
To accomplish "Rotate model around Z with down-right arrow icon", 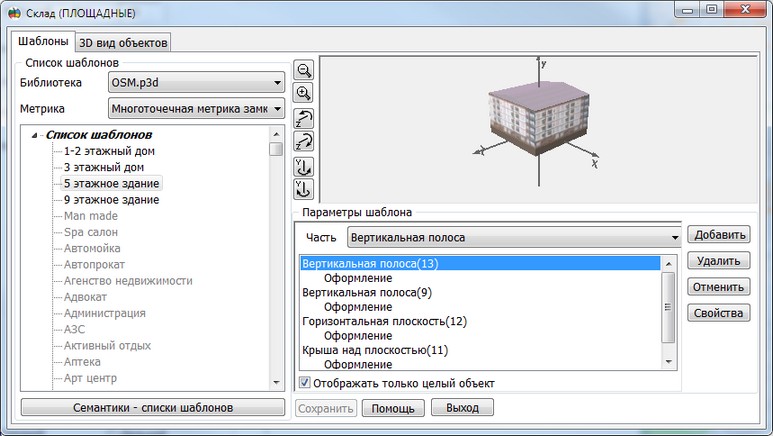I will [304, 141].
